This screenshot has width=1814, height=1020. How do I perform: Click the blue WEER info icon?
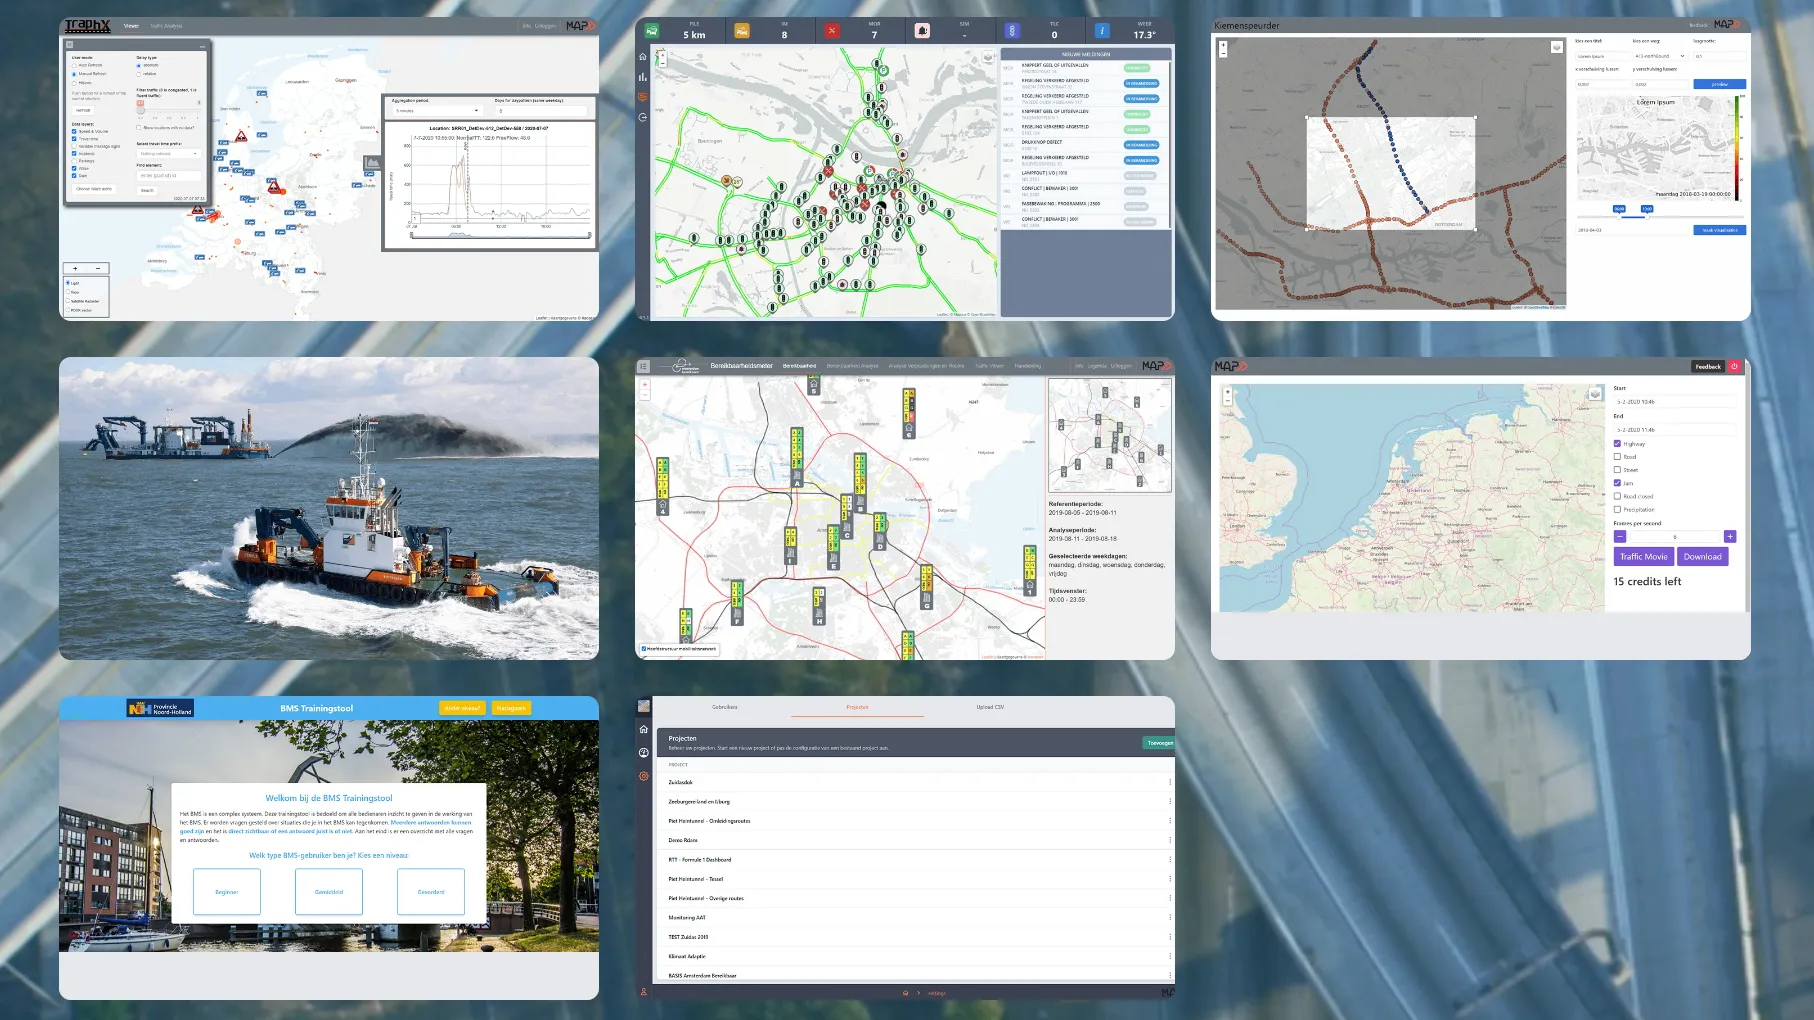[1102, 31]
